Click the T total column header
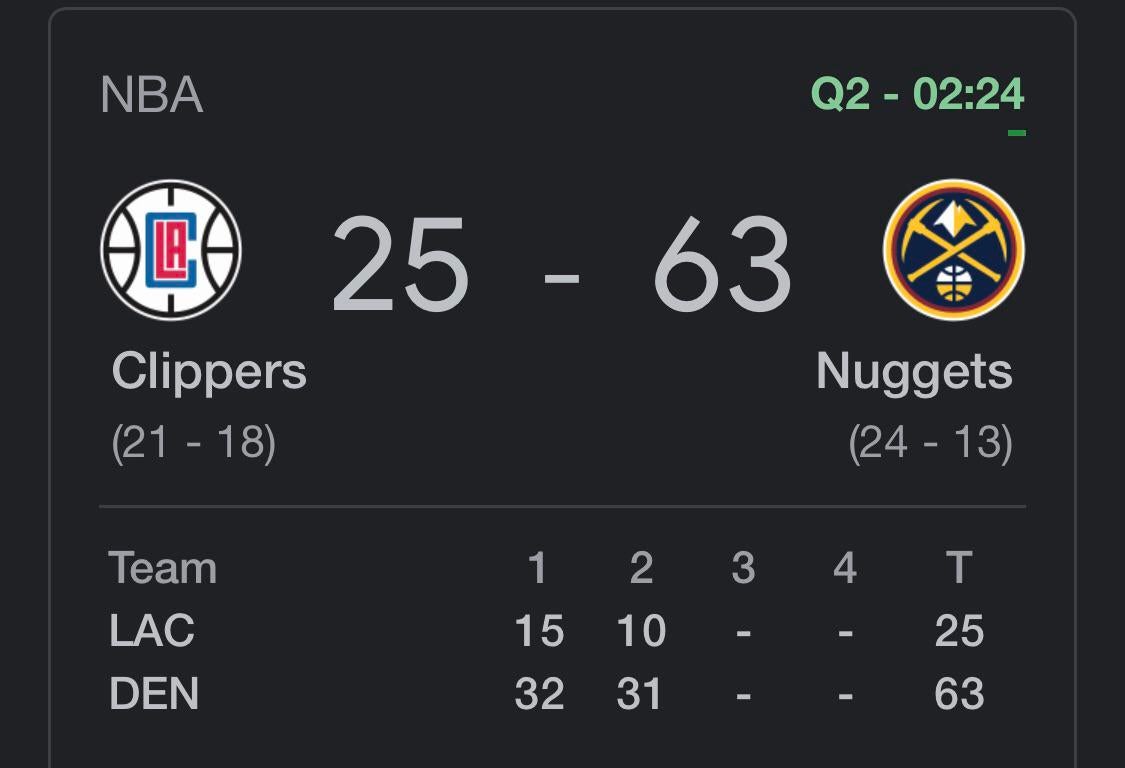The height and width of the screenshot is (768, 1125). (959, 568)
